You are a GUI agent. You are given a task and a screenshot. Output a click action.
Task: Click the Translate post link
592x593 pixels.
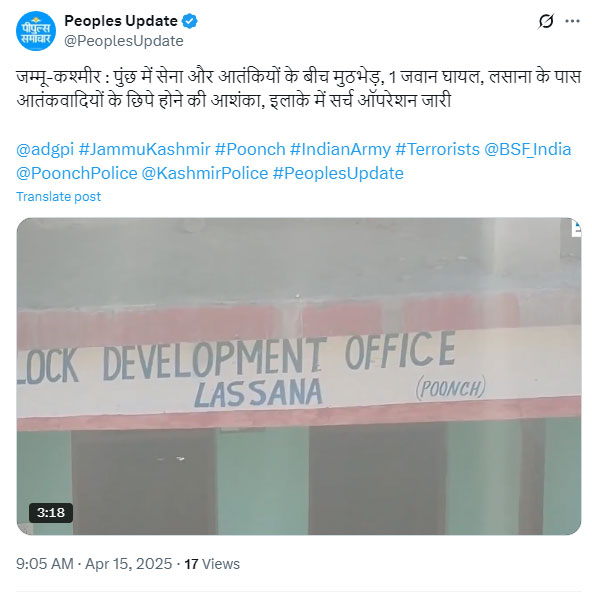58,197
